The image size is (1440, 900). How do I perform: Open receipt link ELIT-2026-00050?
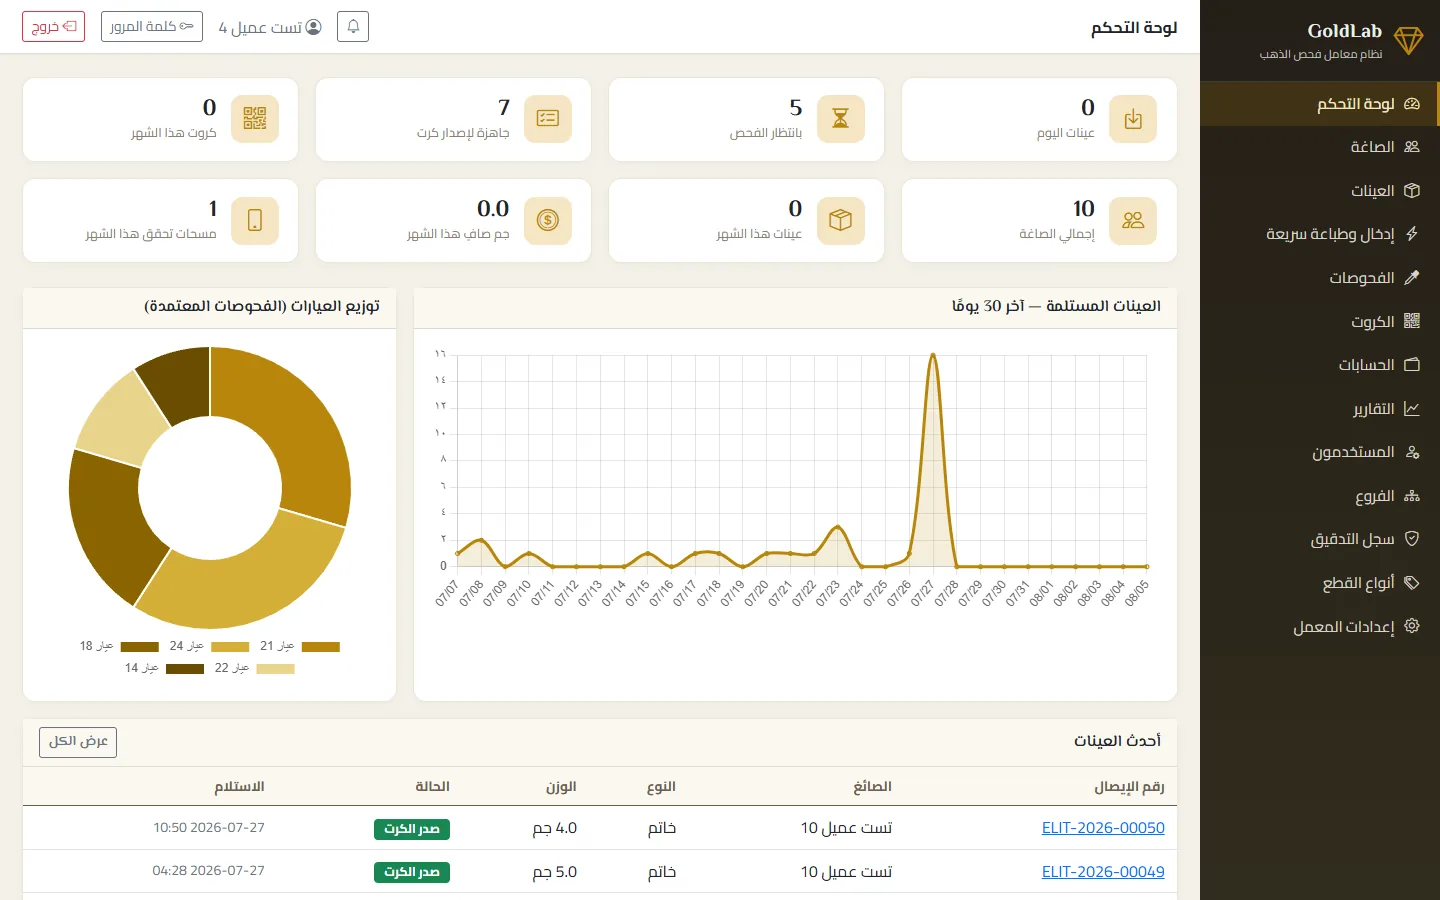pyautogui.click(x=1103, y=828)
